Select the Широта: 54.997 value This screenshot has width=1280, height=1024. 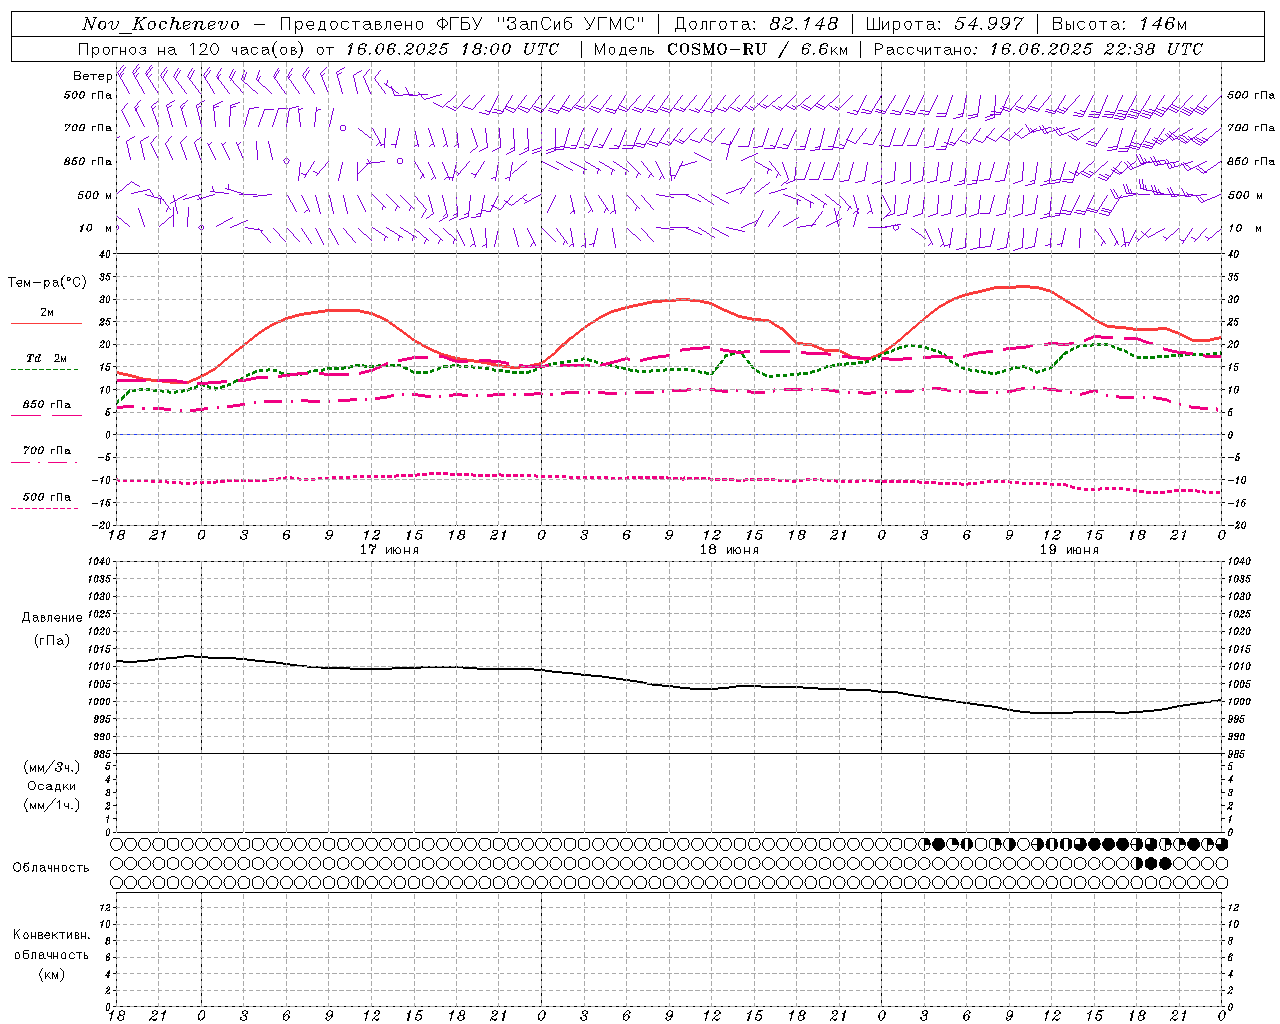945,24
